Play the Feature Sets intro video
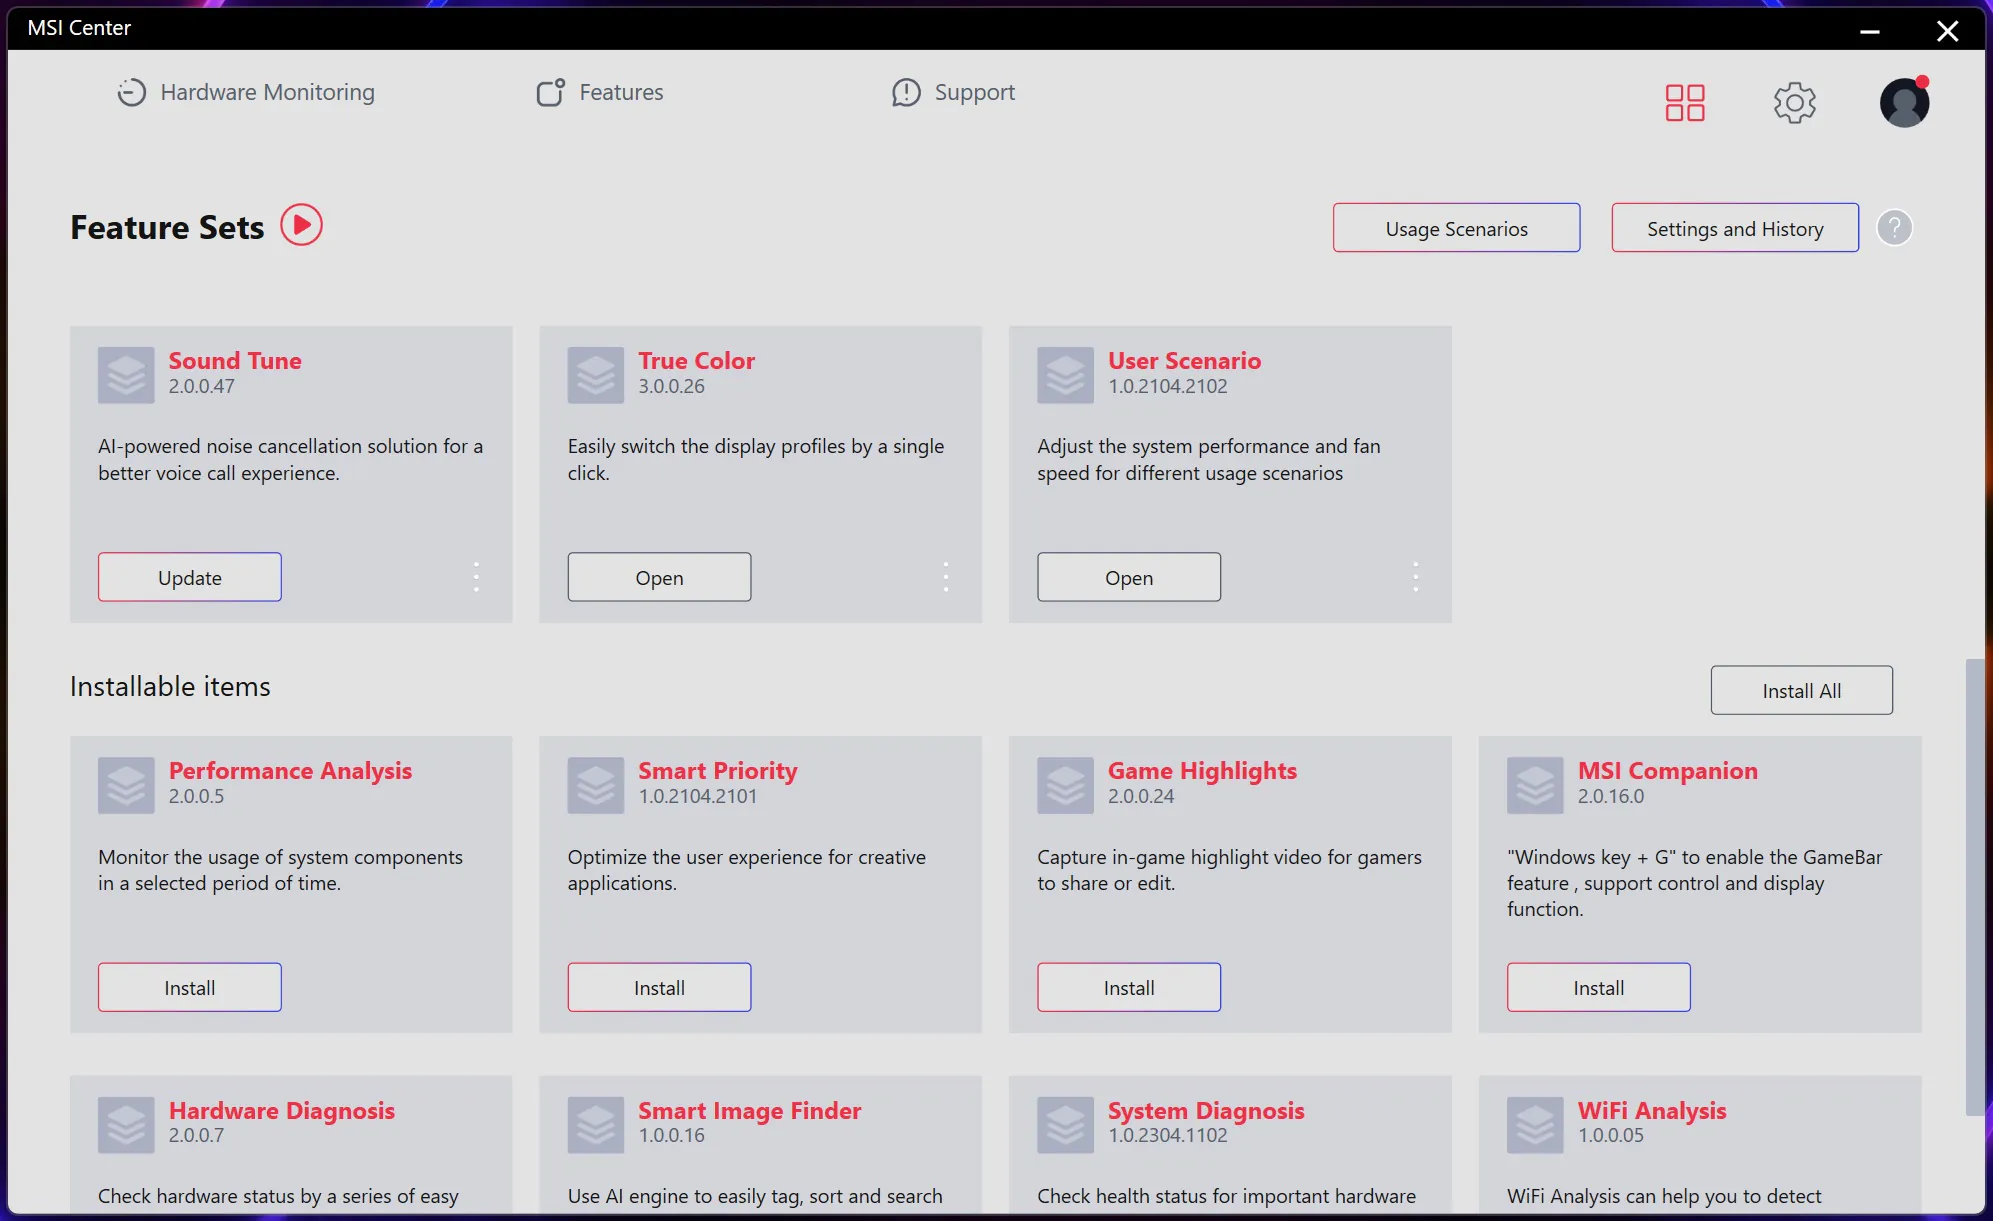This screenshot has width=1993, height=1221. tap(301, 225)
